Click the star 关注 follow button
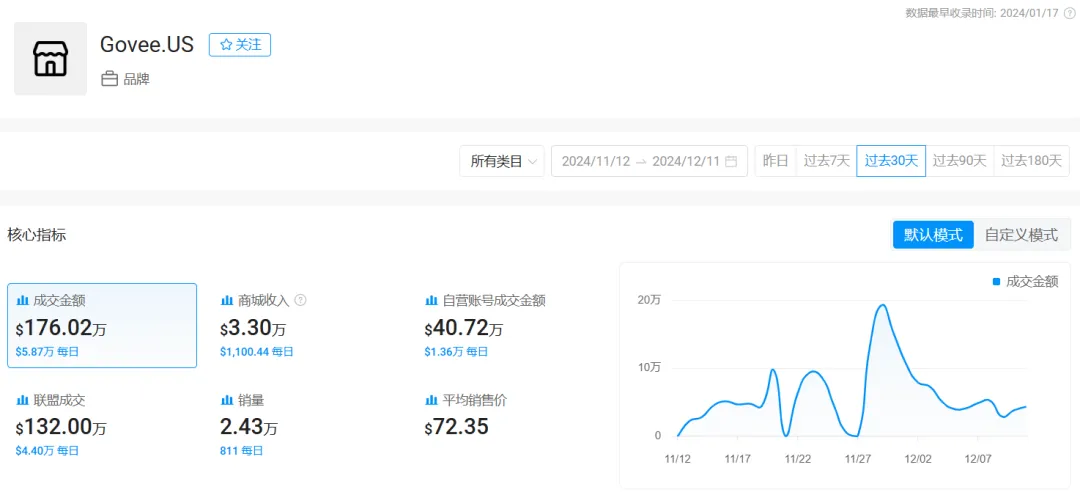The image size is (1080, 495). (240, 45)
